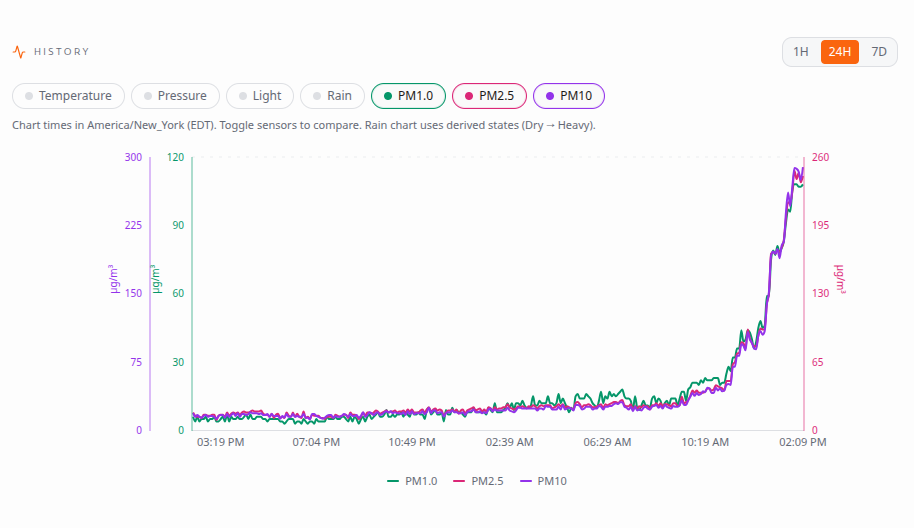The height and width of the screenshot is (528, 914).
Task: Enable the Rain sensor chip
Action: pyautogui.click(x=332, y=96)
